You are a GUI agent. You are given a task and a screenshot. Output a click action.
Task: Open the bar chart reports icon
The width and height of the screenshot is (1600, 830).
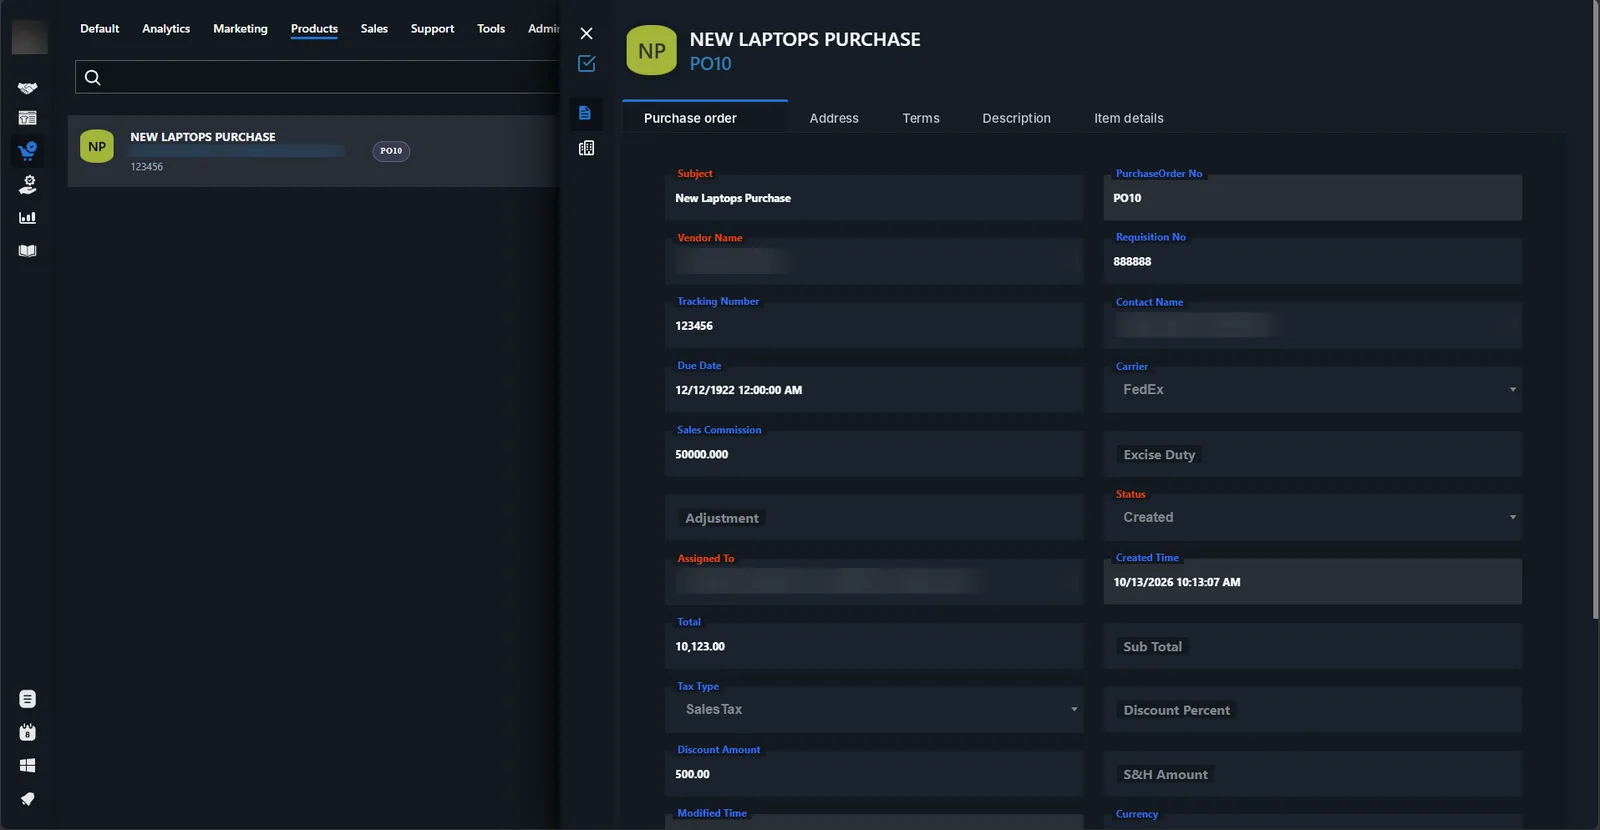coord(27,217)
